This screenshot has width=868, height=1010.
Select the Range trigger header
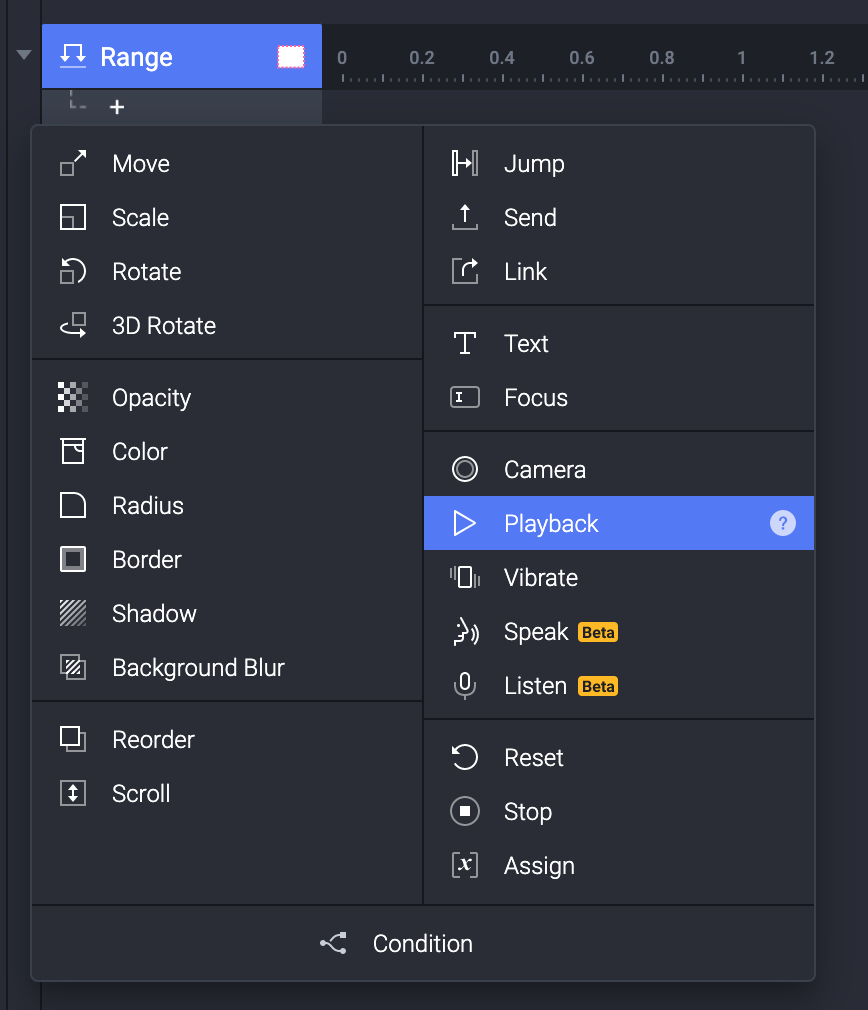(x=137, y=57)
